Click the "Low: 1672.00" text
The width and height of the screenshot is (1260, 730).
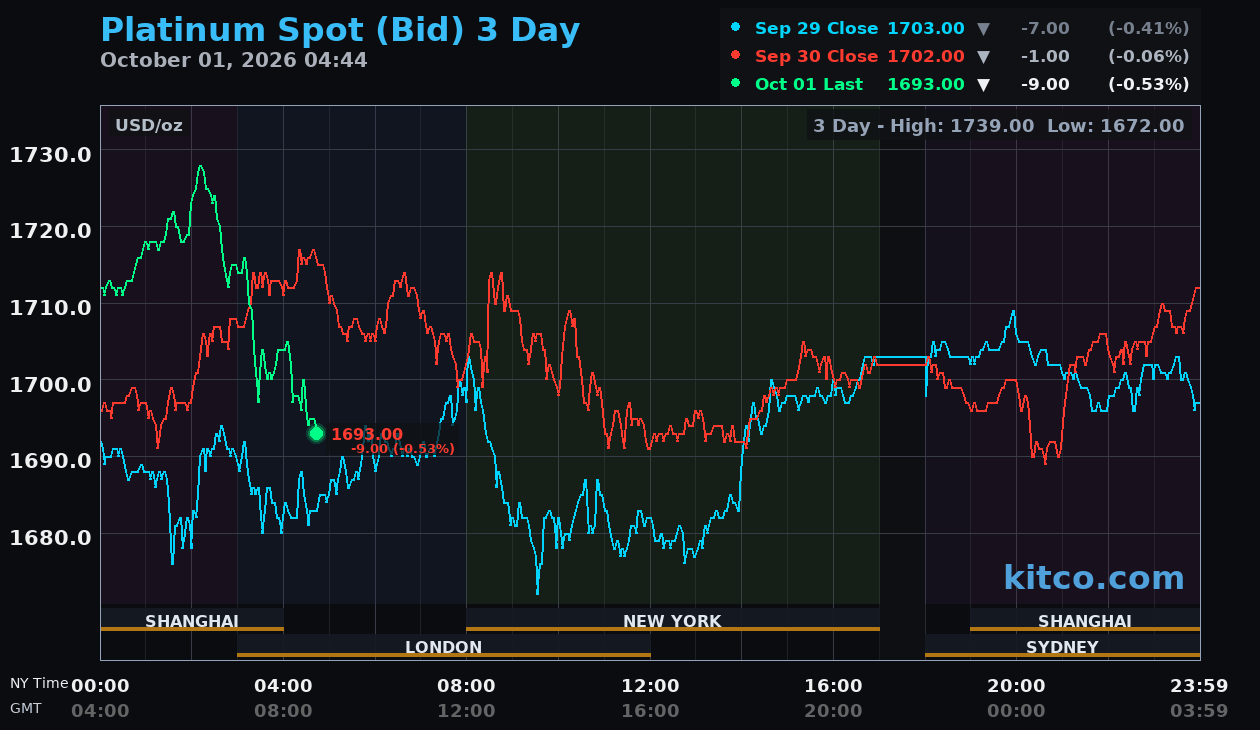(x=1115, y=126)
